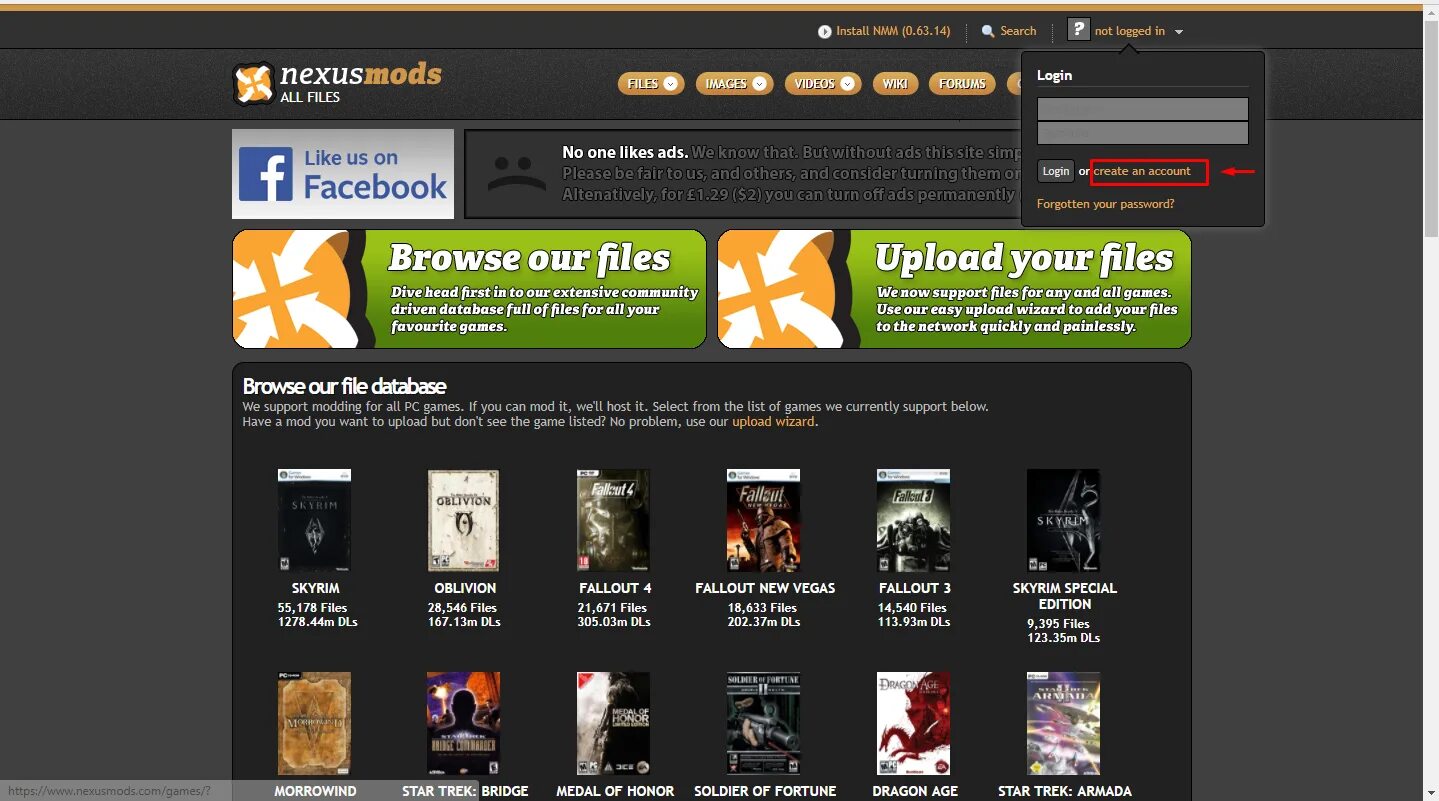1439x801 pixels.
Task: Open the not logged in dropdown arrow
Action: pyautogui.click(x=1179, y=32)
